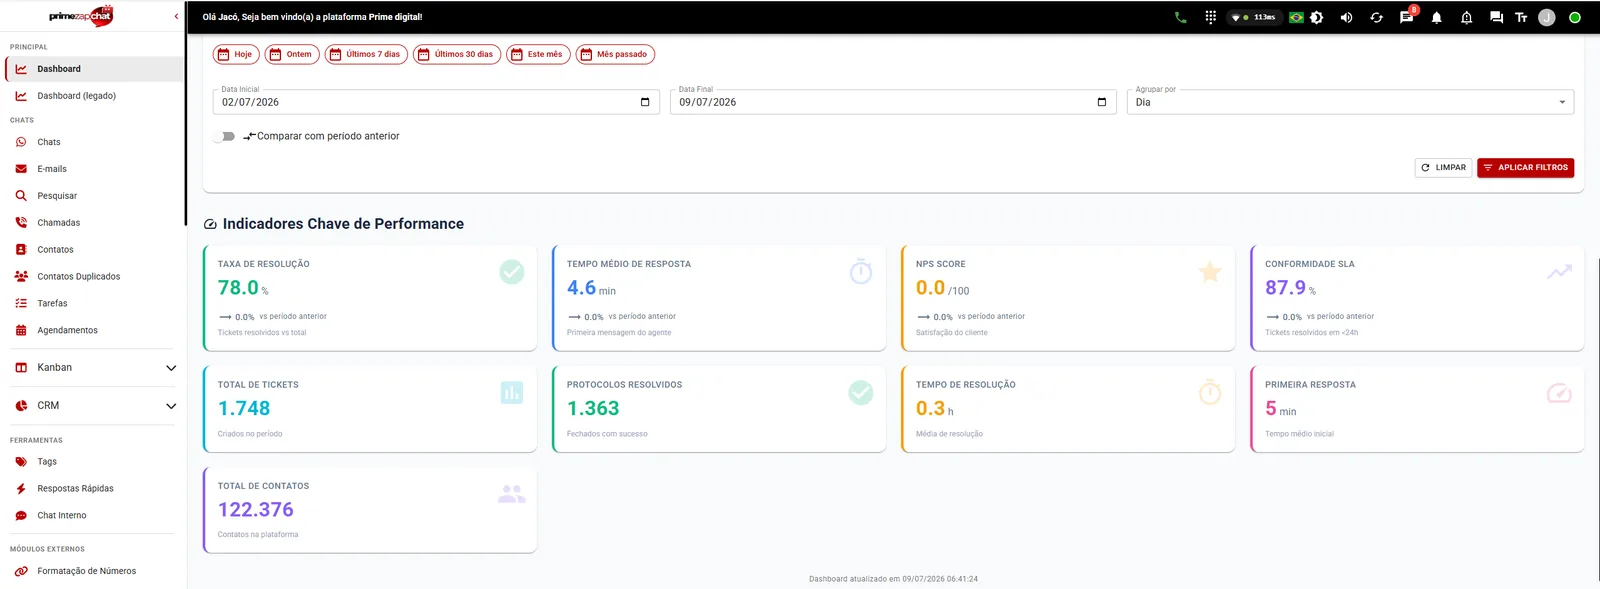Open Chamadas in the sidebar
1600x589 pixels.
(93, 223)
